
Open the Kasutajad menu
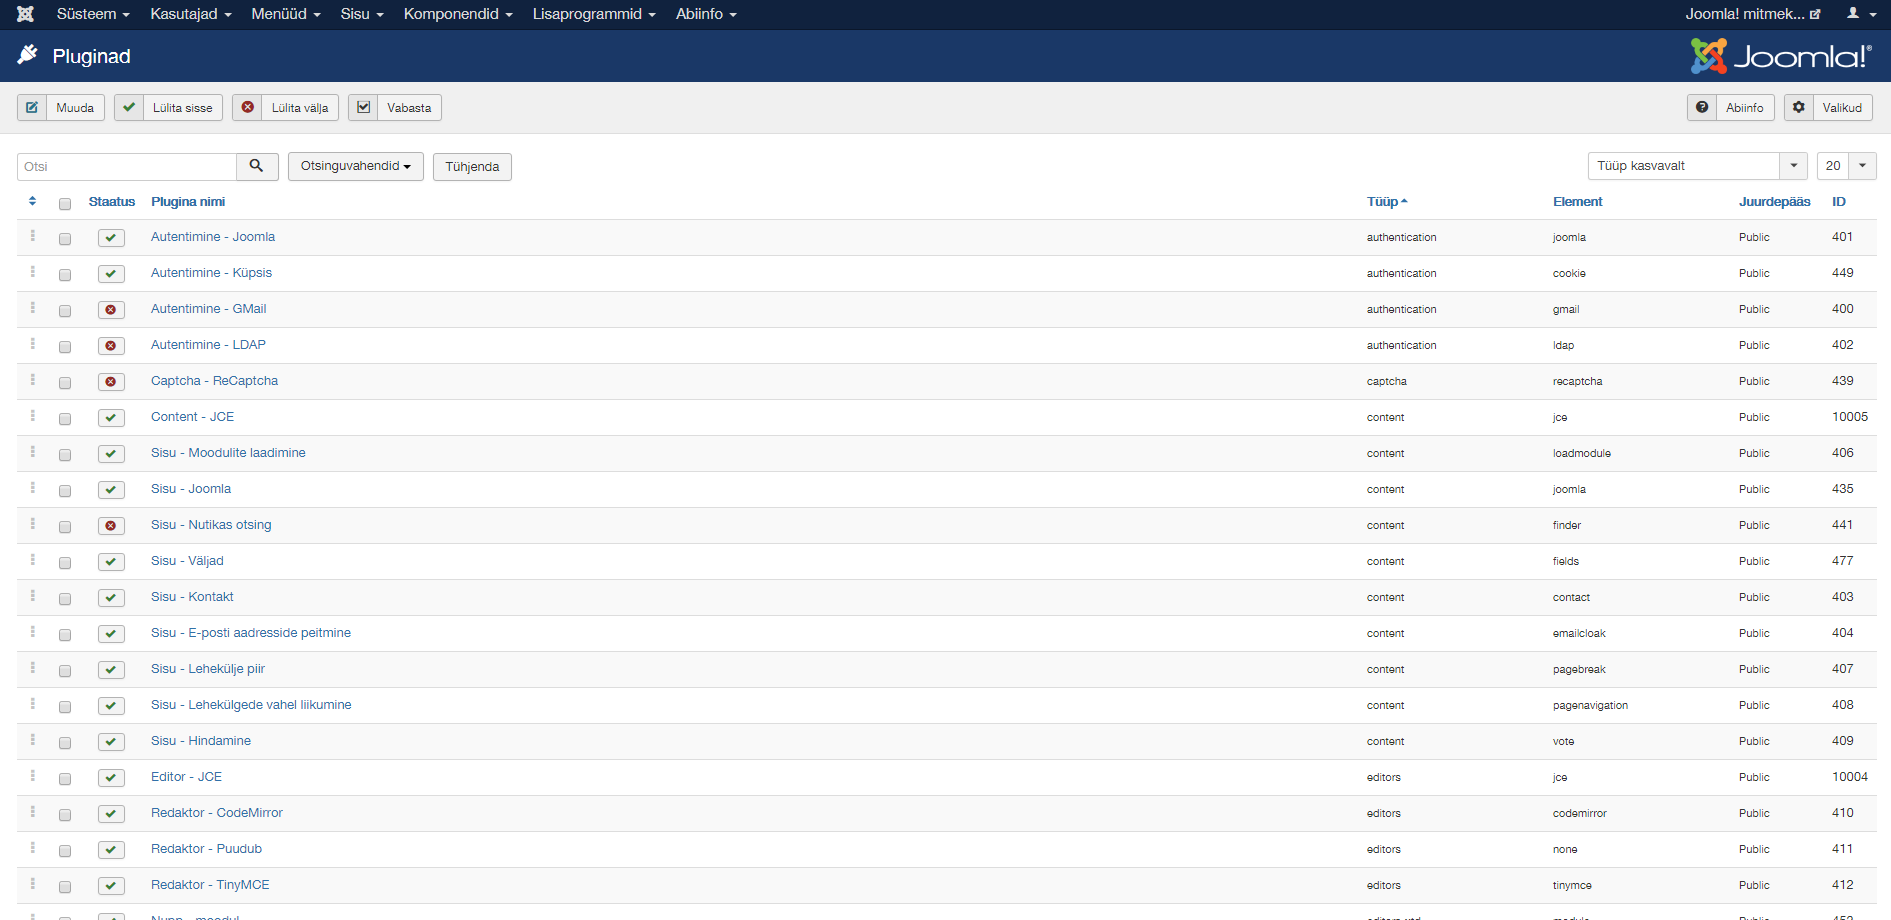191,14
